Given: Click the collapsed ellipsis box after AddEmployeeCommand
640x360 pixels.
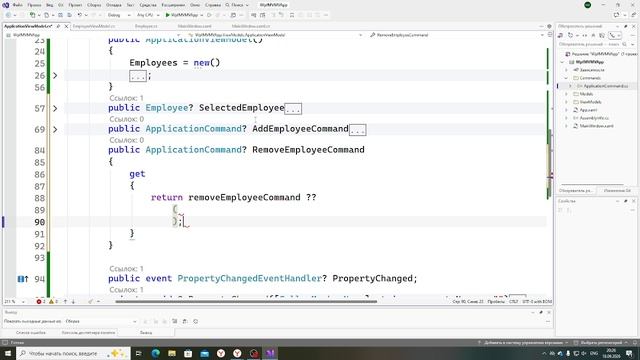Looking at the screenshot, I should (x=358, y=130).
